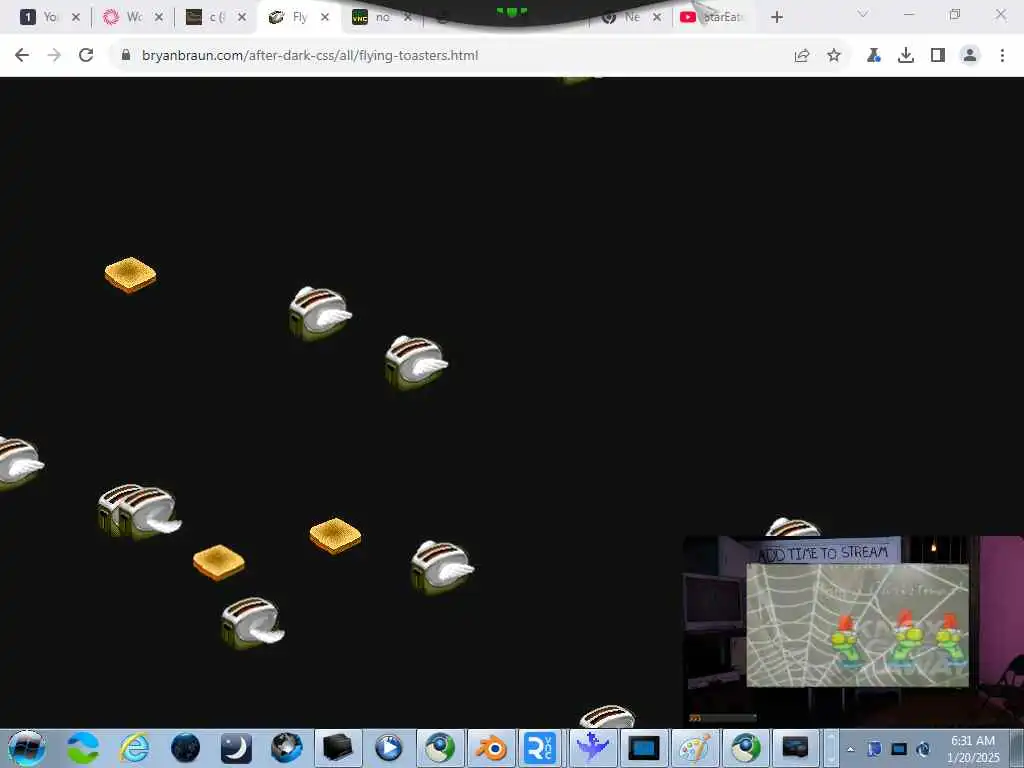View site info via the lock icon
Viewport: 1024px width, 768px height.
pyautogui.click(x=126, y=56)
